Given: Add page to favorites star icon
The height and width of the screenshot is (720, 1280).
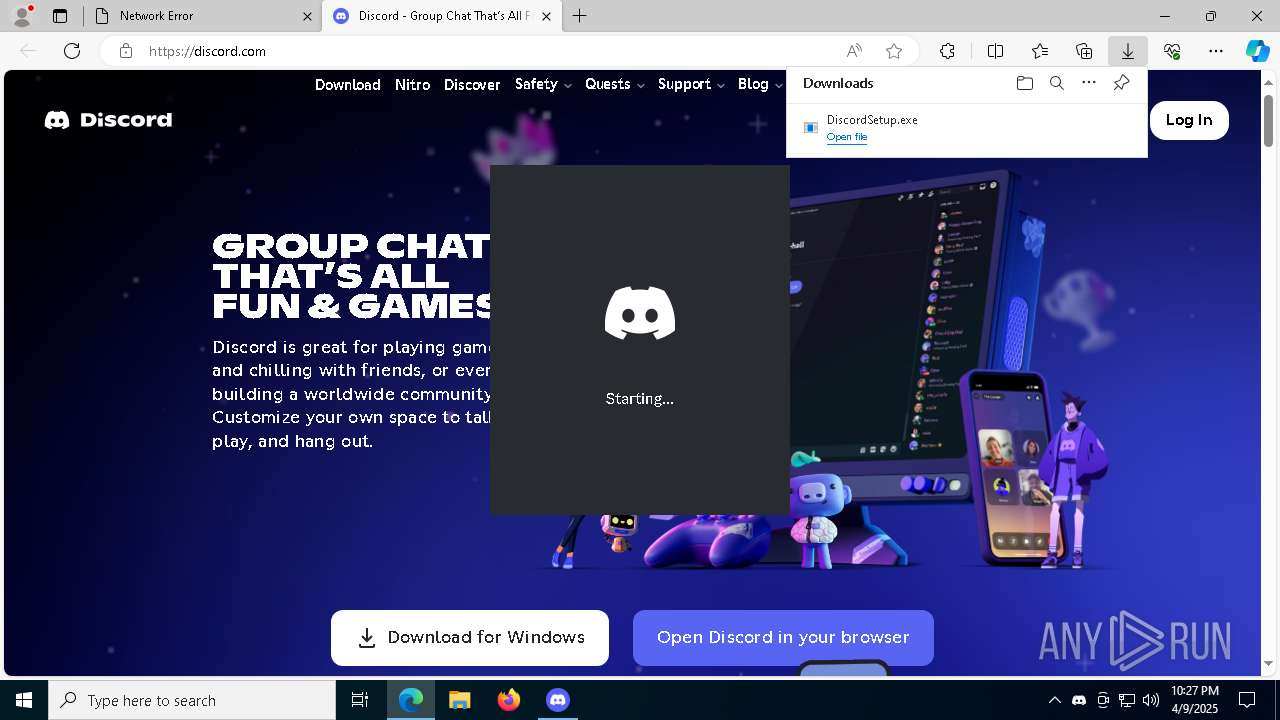Looking at the screenshot, I should click(x=894, y=51).
